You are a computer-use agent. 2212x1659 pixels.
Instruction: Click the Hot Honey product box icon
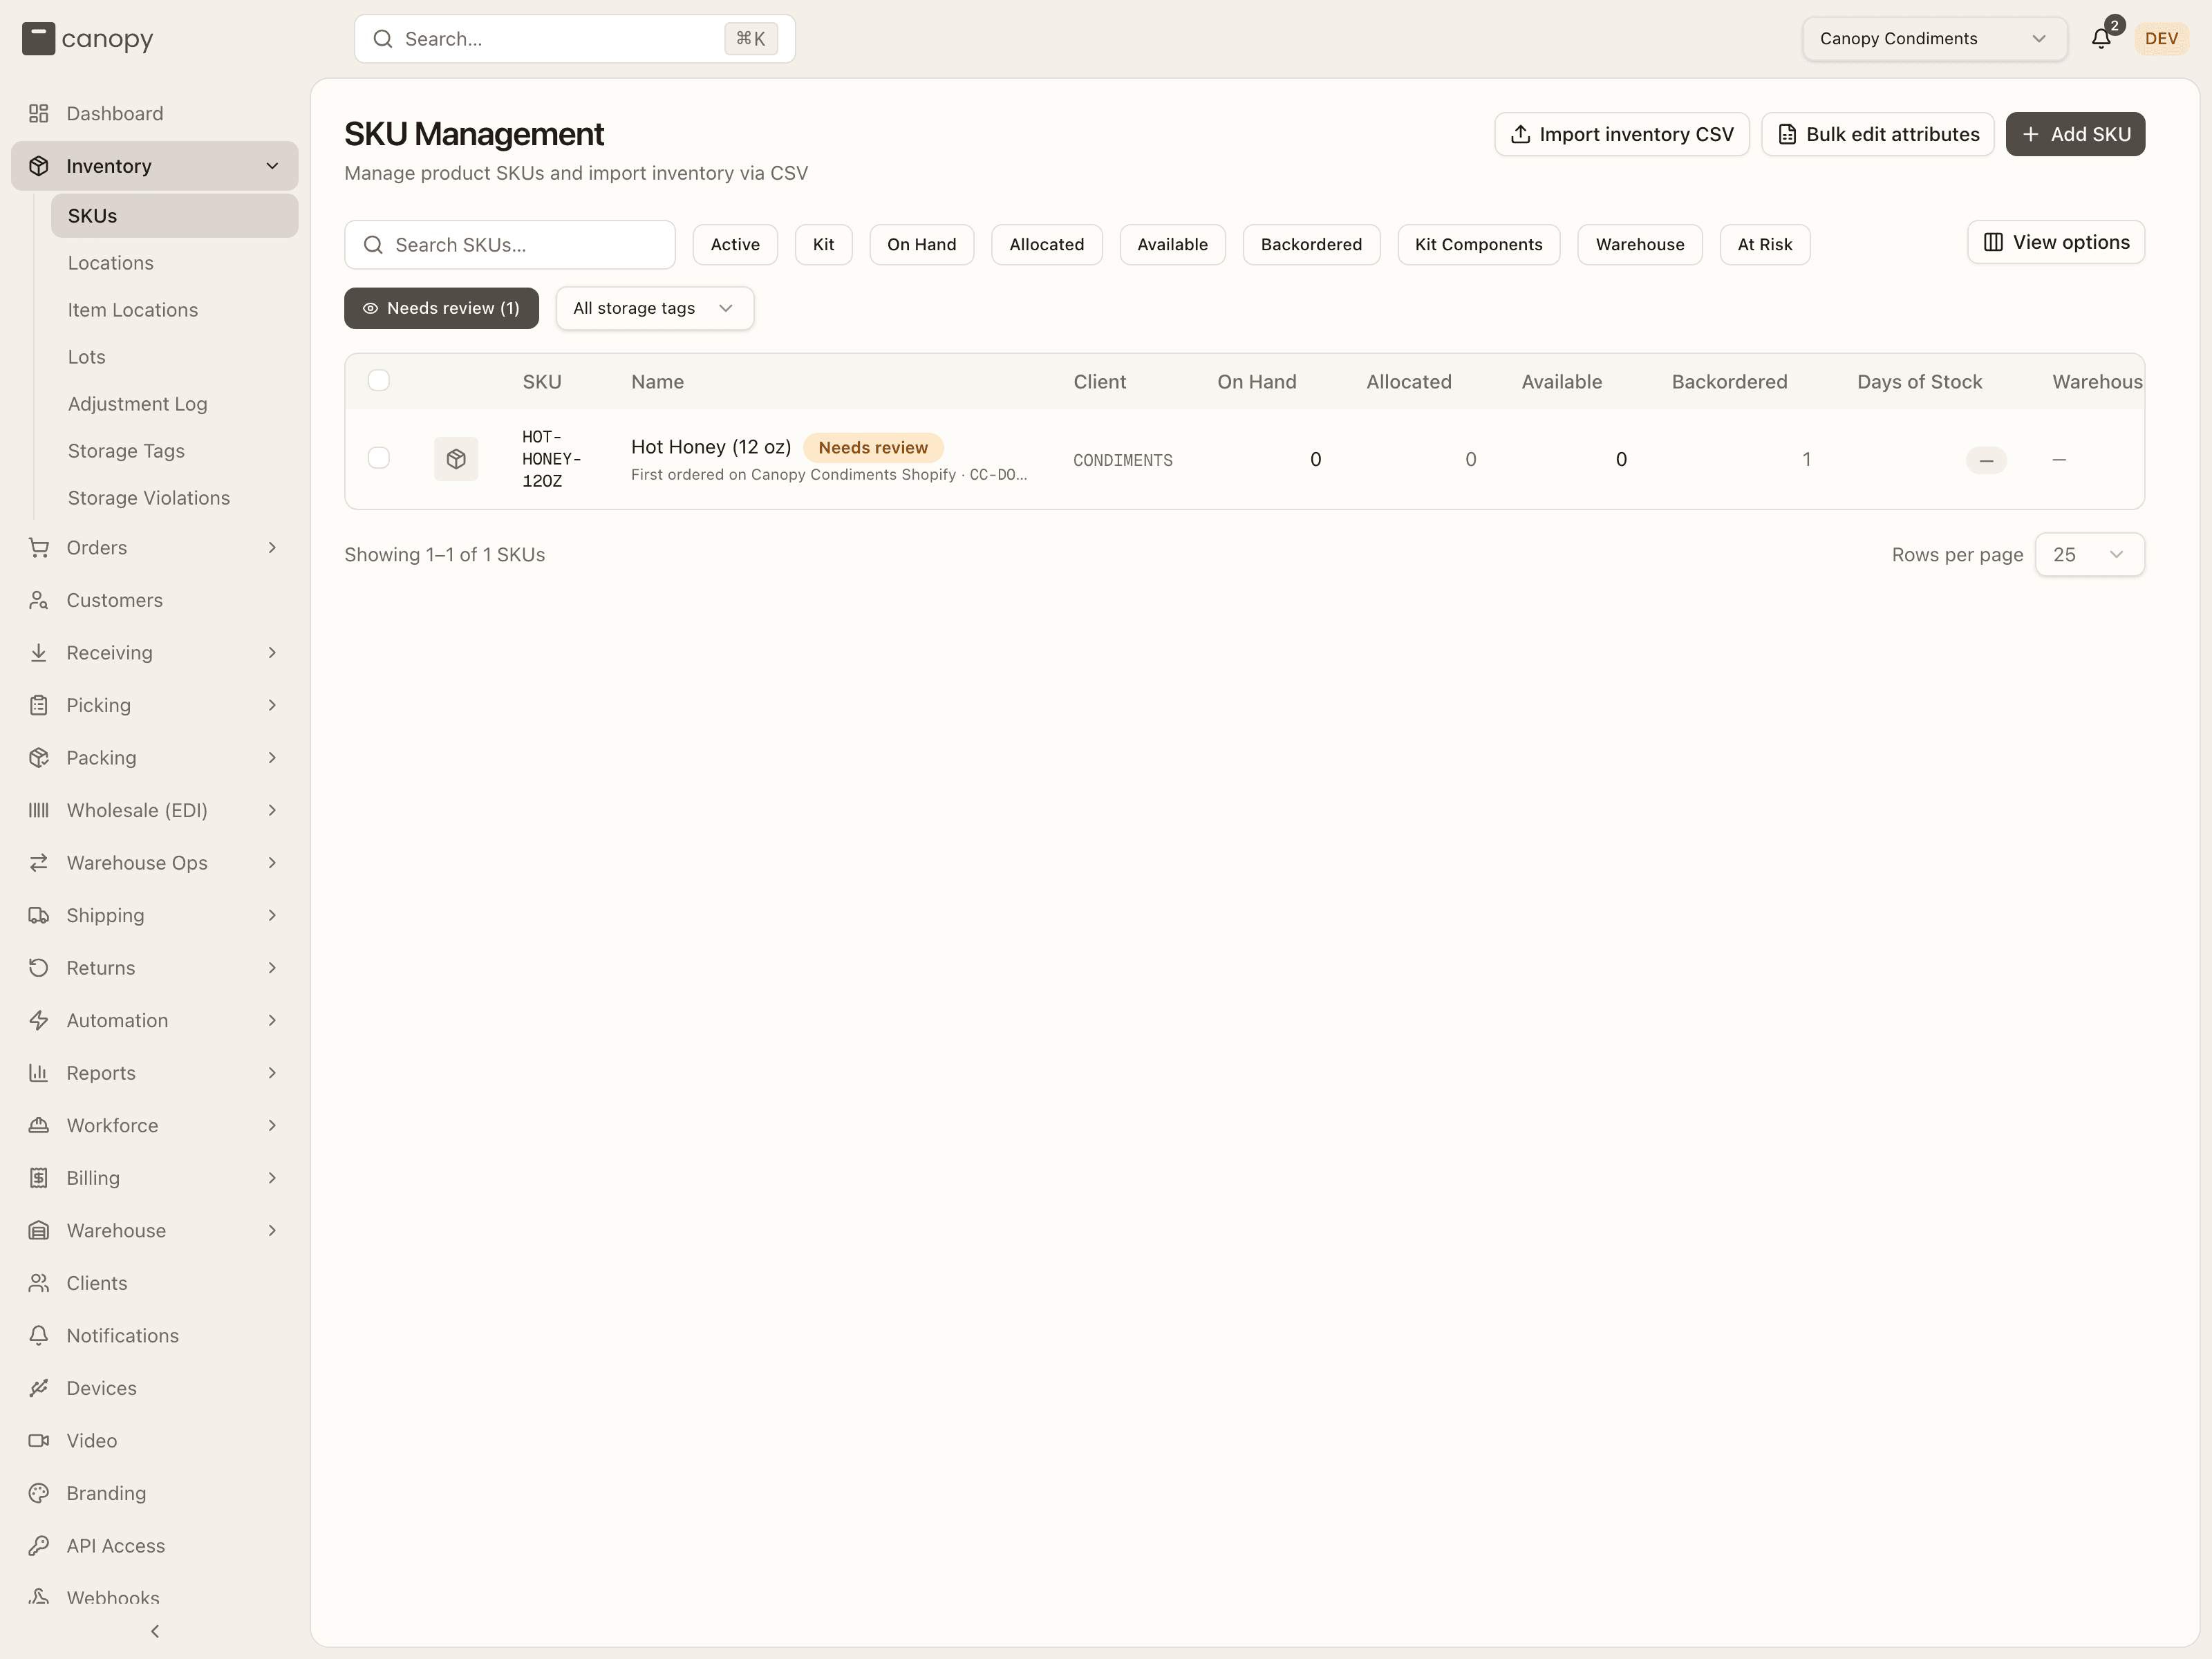(x=456, y=459)
